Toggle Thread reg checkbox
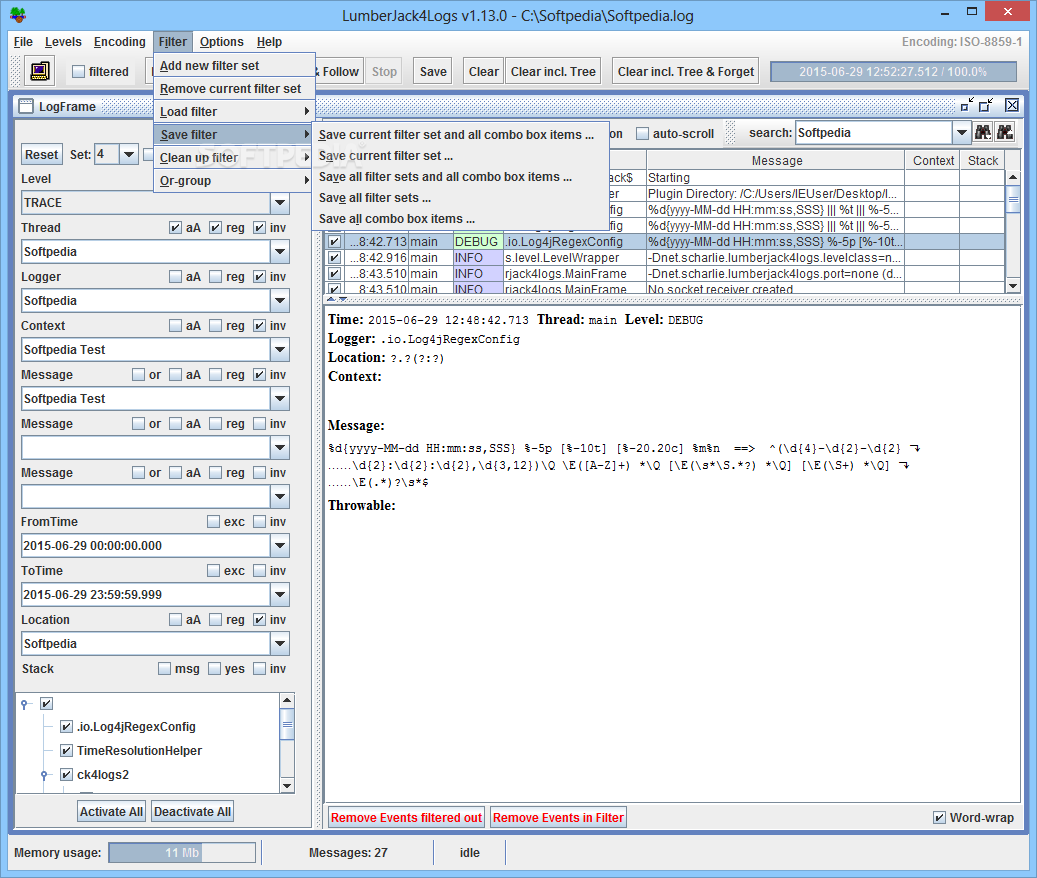 click(216, 227)
